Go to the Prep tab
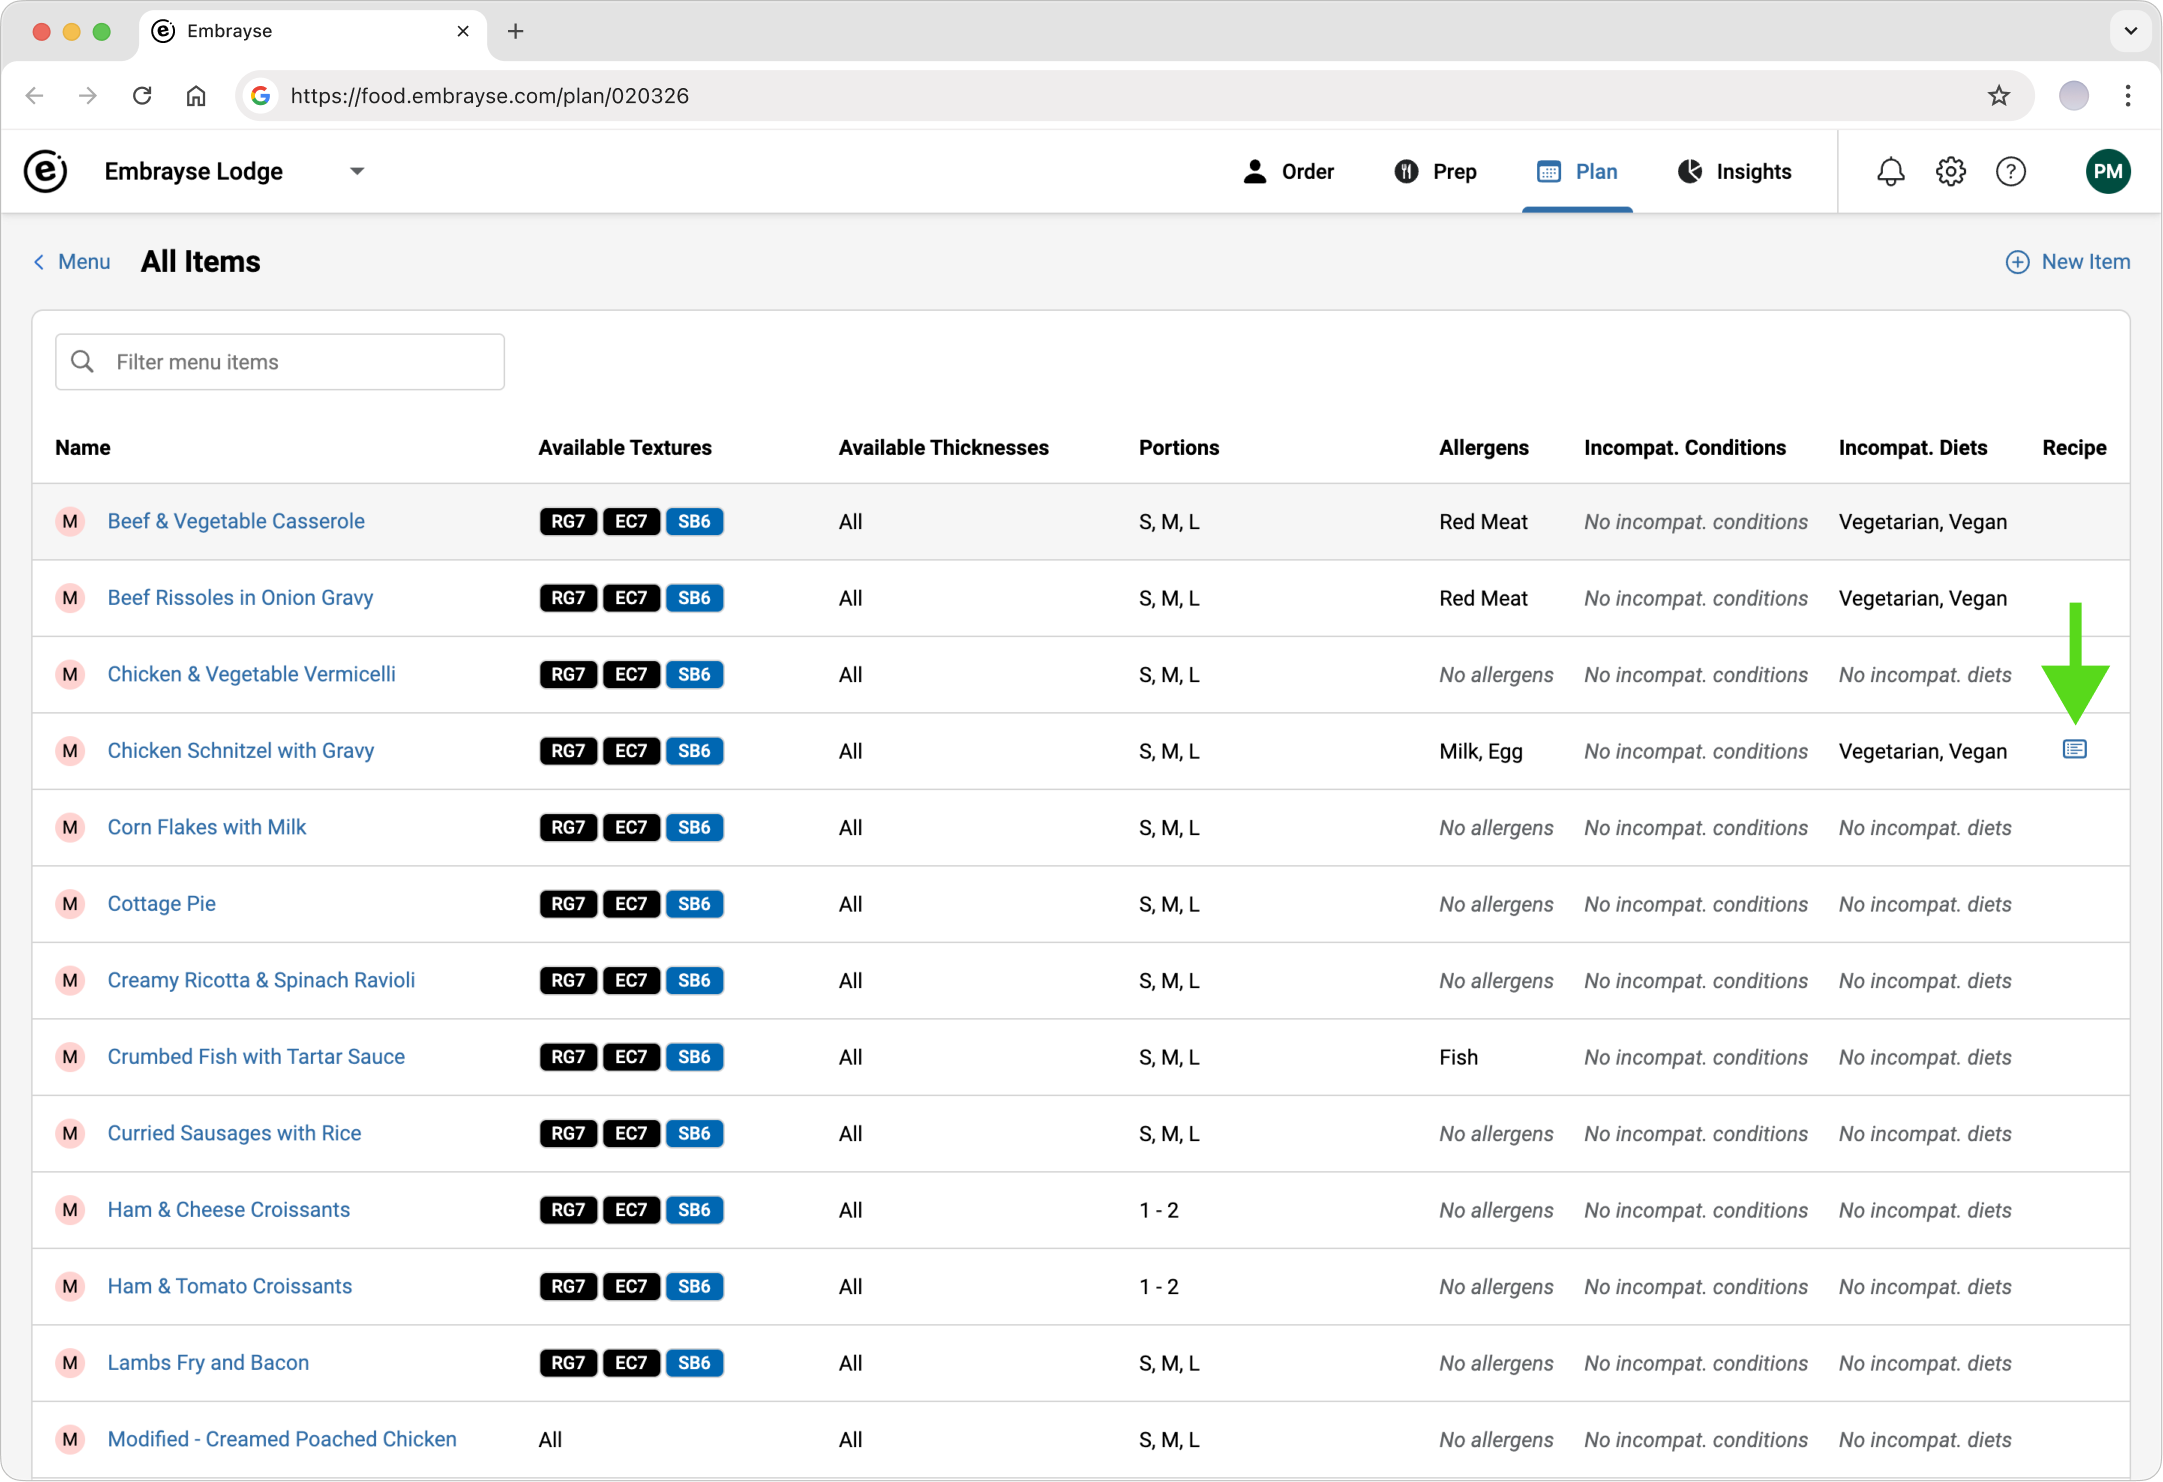Viewport: 2163px width, 1482px height. (1435, 172)
